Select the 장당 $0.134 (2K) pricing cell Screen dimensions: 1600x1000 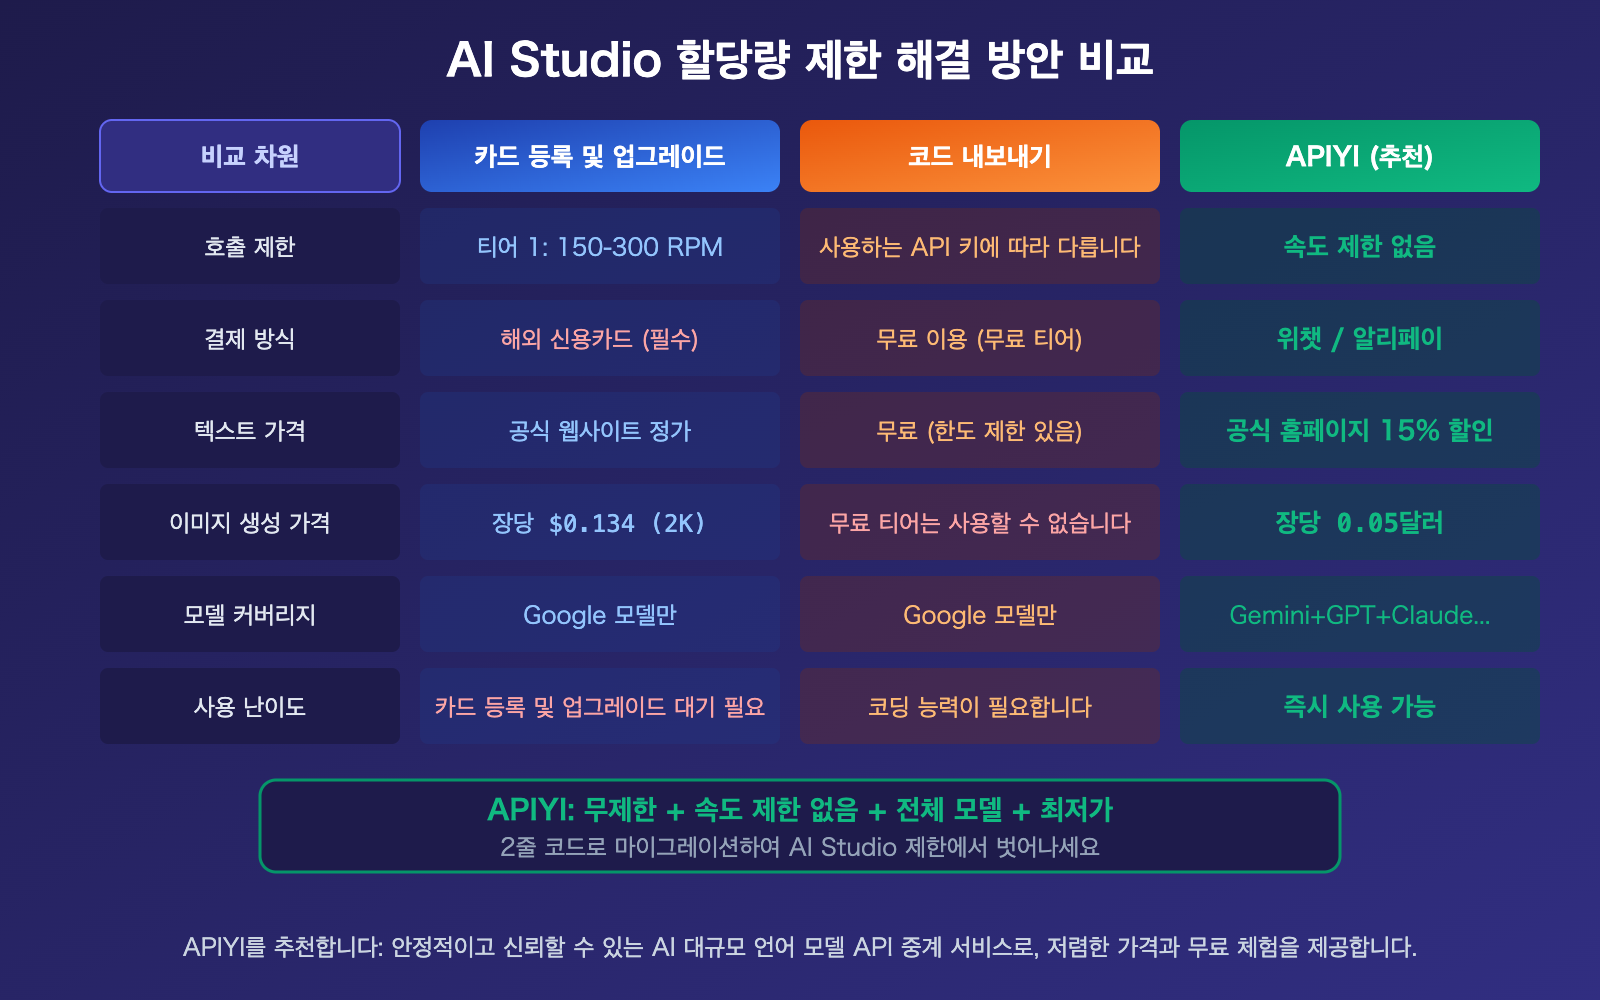[599, 521]
